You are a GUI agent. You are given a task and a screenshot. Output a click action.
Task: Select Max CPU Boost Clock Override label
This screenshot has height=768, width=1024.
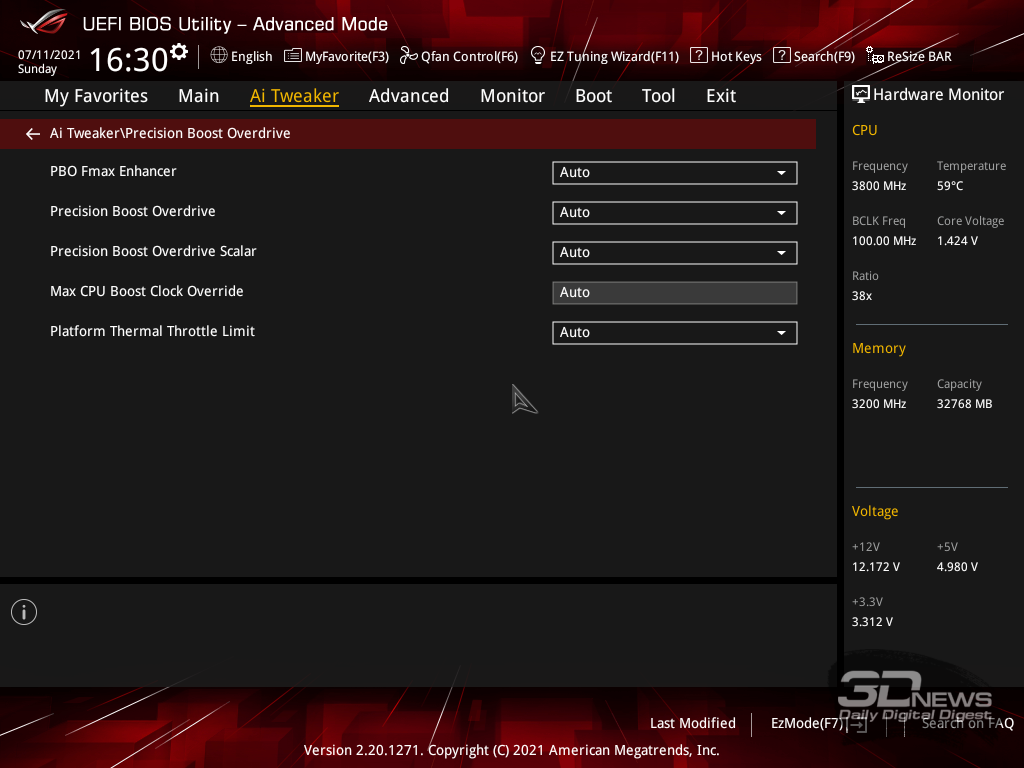(146, 291)
